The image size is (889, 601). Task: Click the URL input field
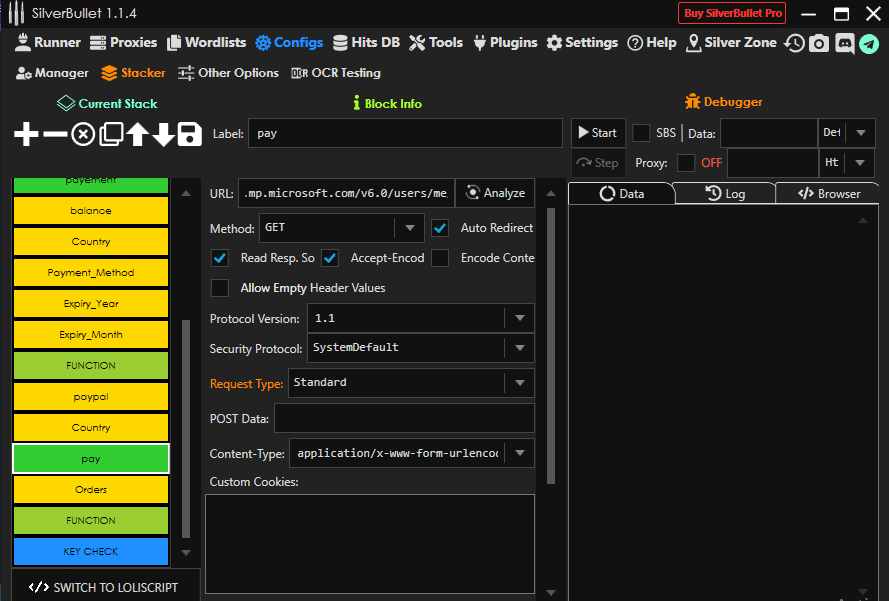point(346,193)
